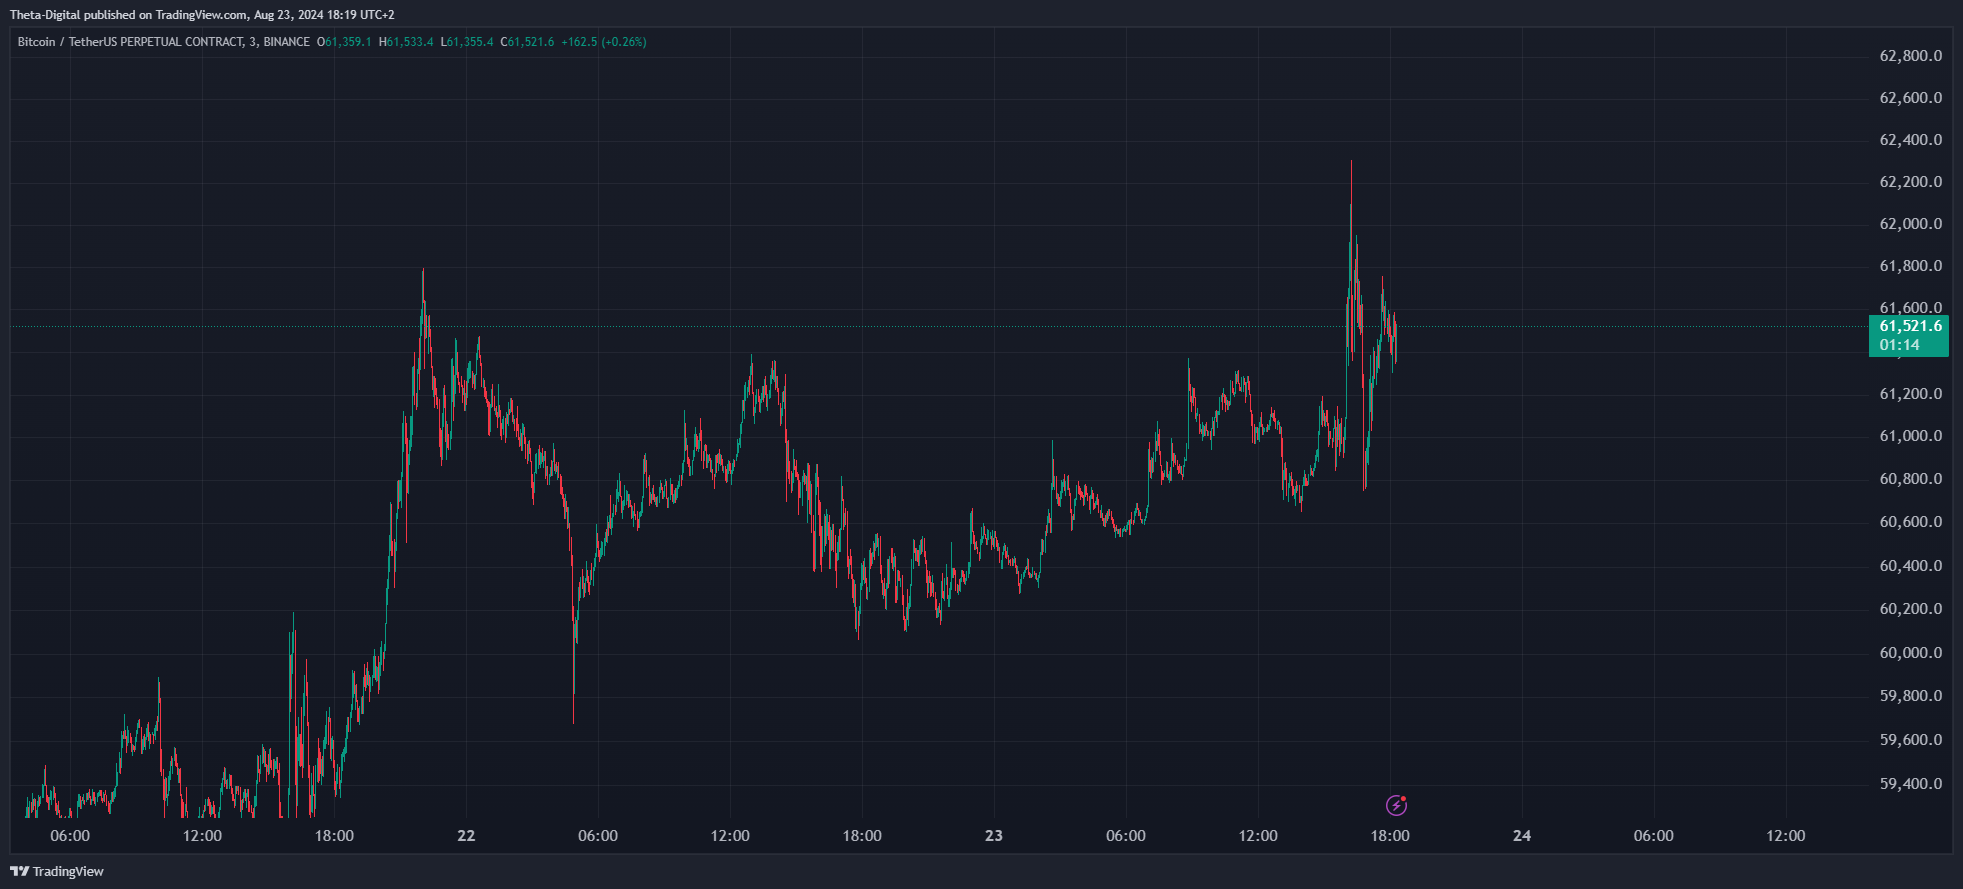Click the 62,400.0 price axis label
The height and width of the screenshot is (889, 1963).
[x=1911, y=140]
